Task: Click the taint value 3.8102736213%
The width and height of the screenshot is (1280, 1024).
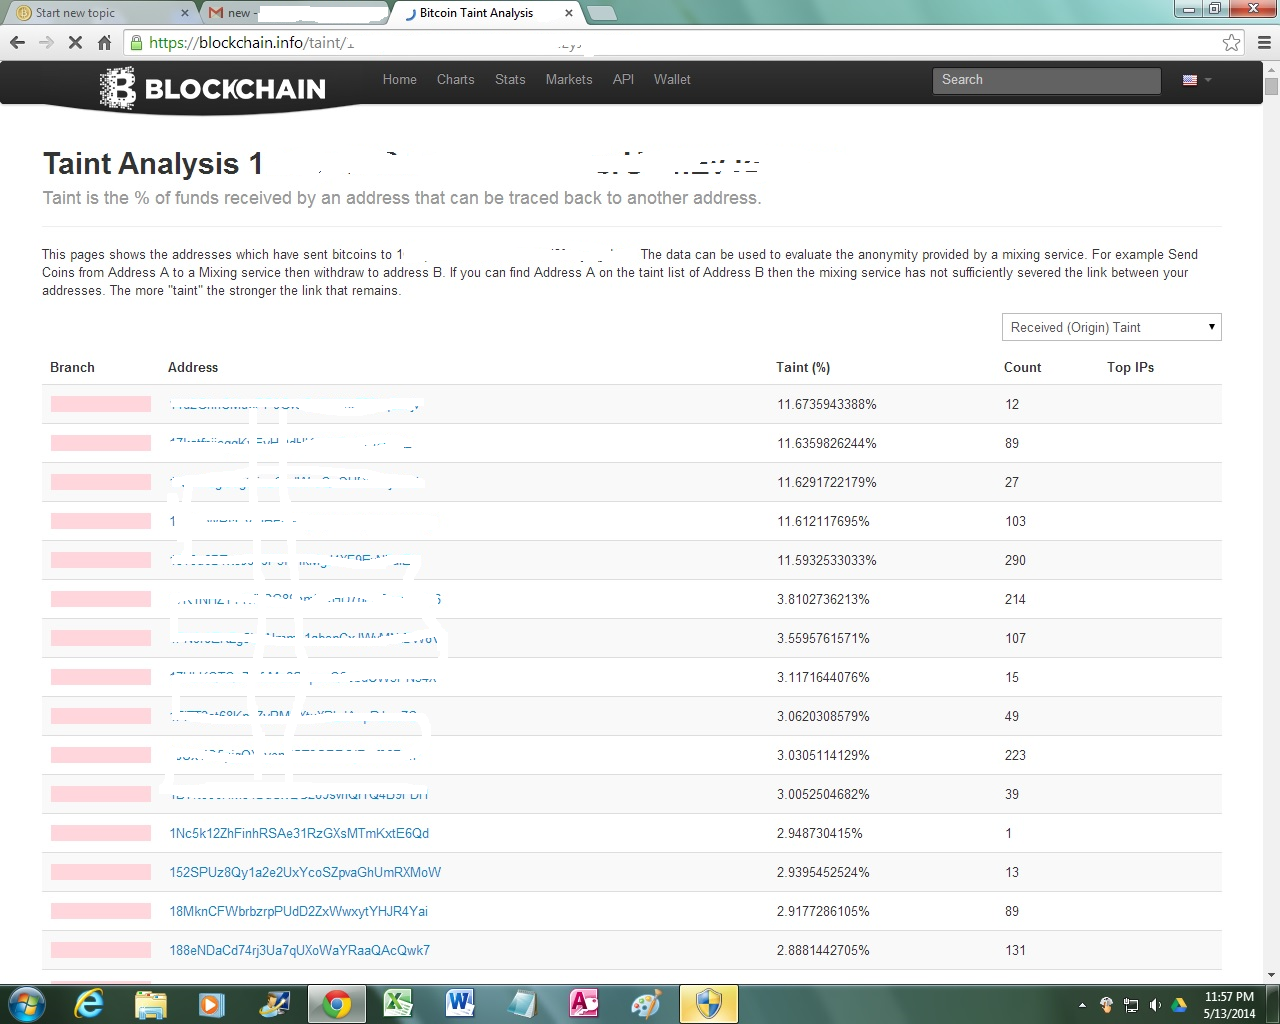Action: pyautogui.click(x=823, y=599)
